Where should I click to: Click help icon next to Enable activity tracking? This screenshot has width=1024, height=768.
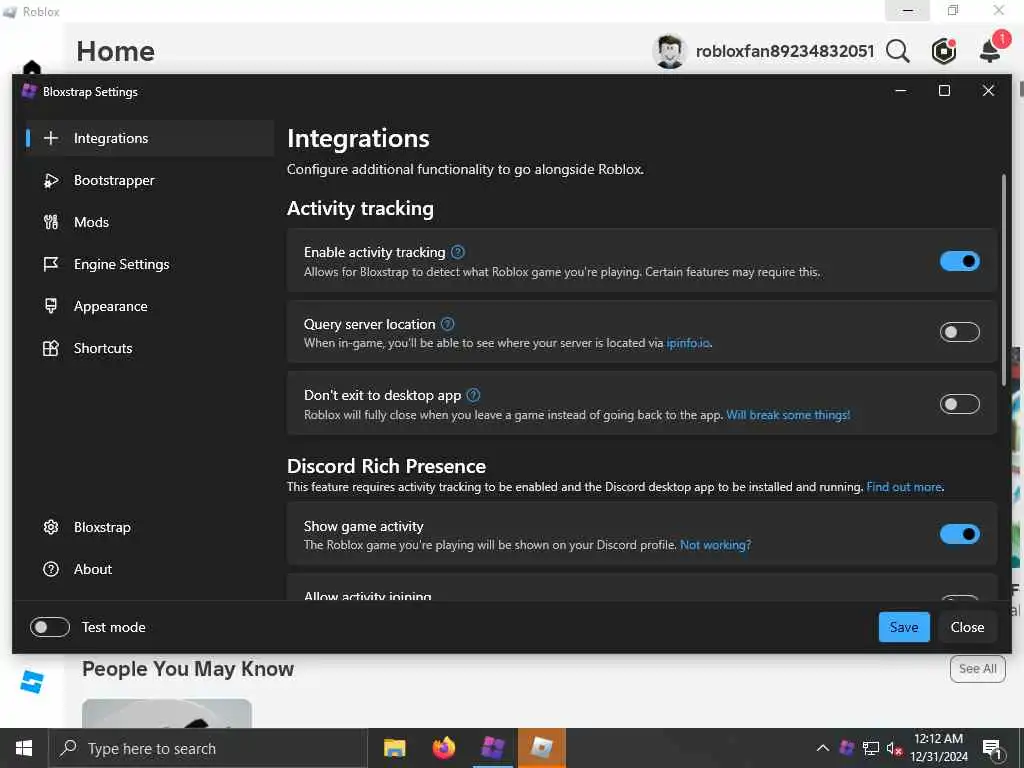[458, 252]
